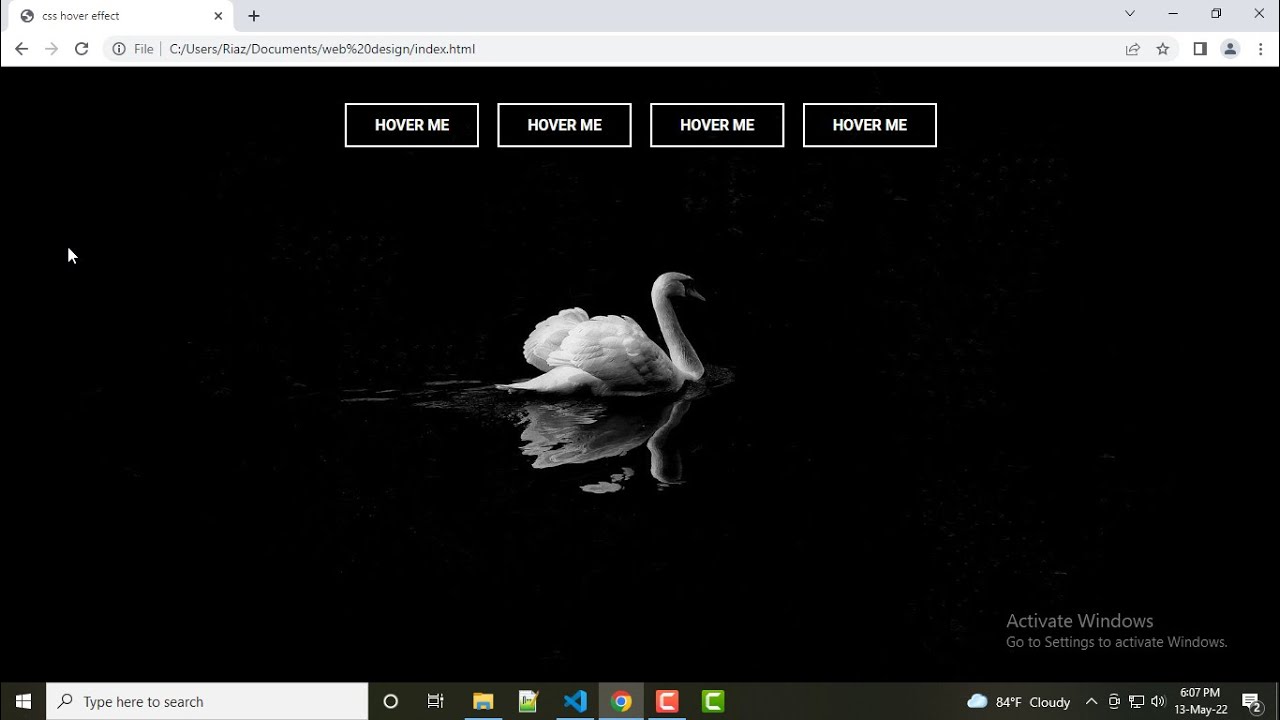
Task: Open the Chrome profile avatar
Action: coord(1230,49)
